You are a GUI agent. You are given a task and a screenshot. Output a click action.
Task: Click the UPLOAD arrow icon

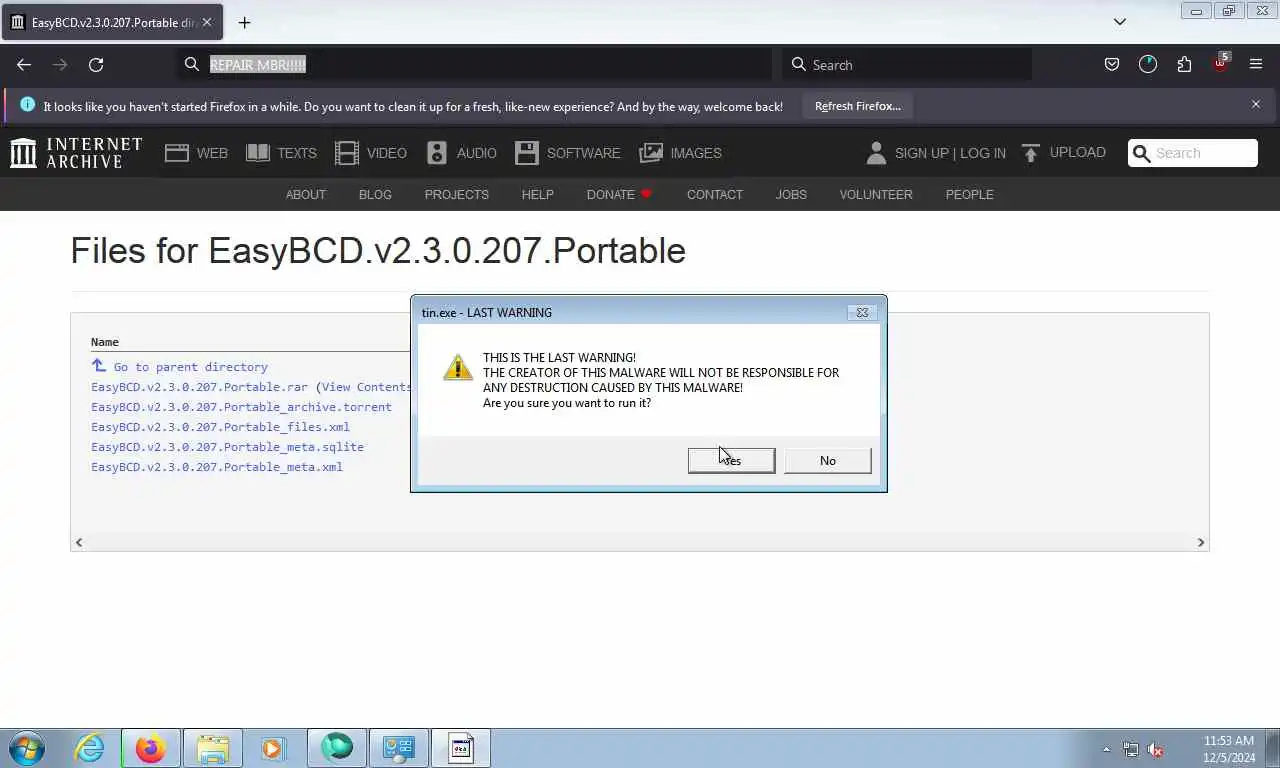coord(1031,153)
